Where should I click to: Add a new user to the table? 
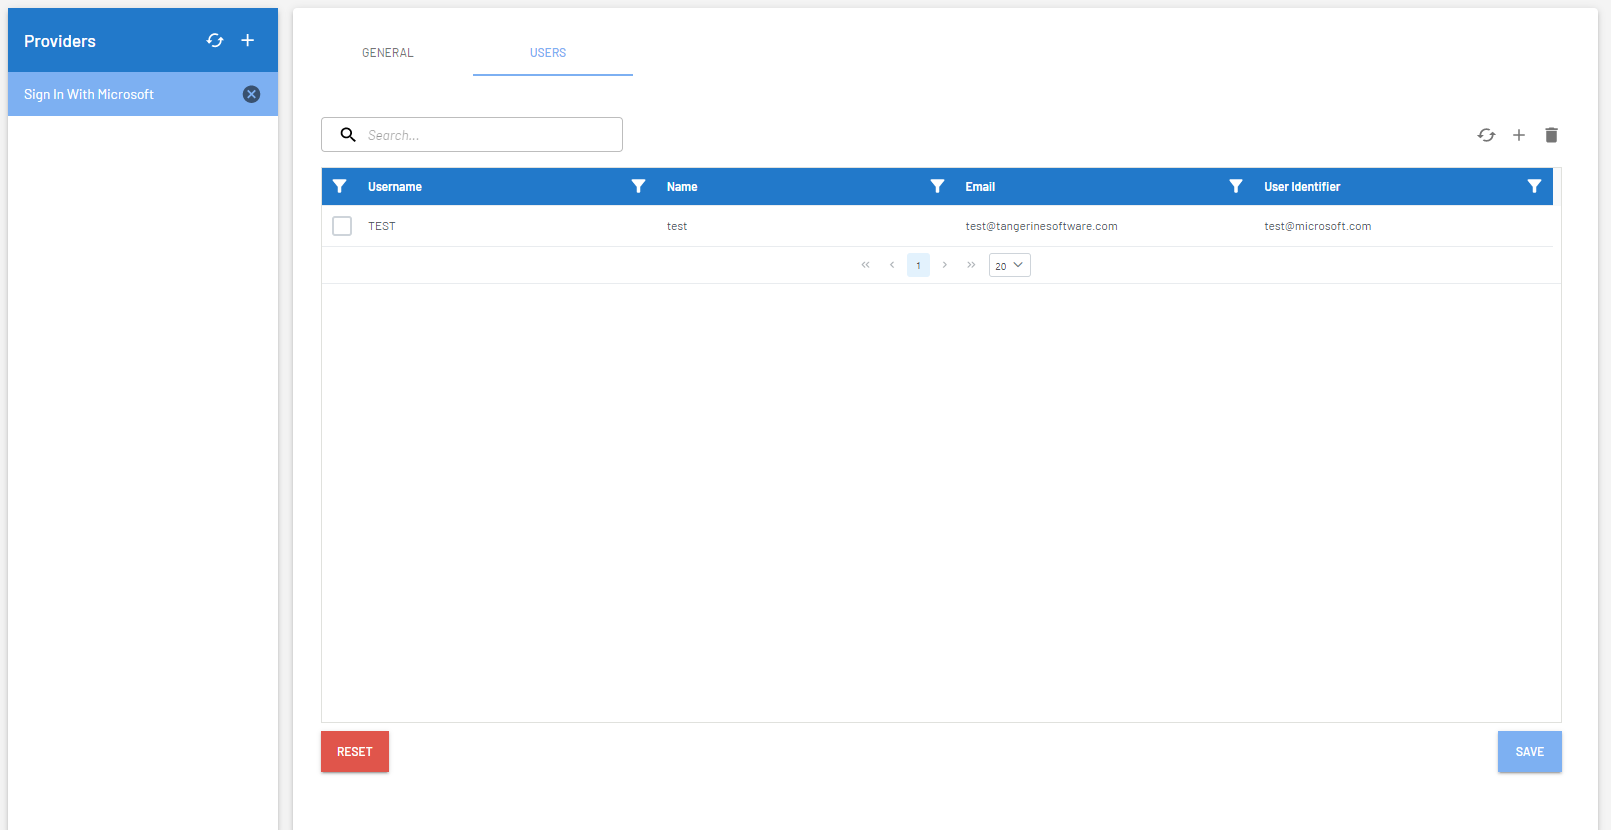tap(1518, 135)
